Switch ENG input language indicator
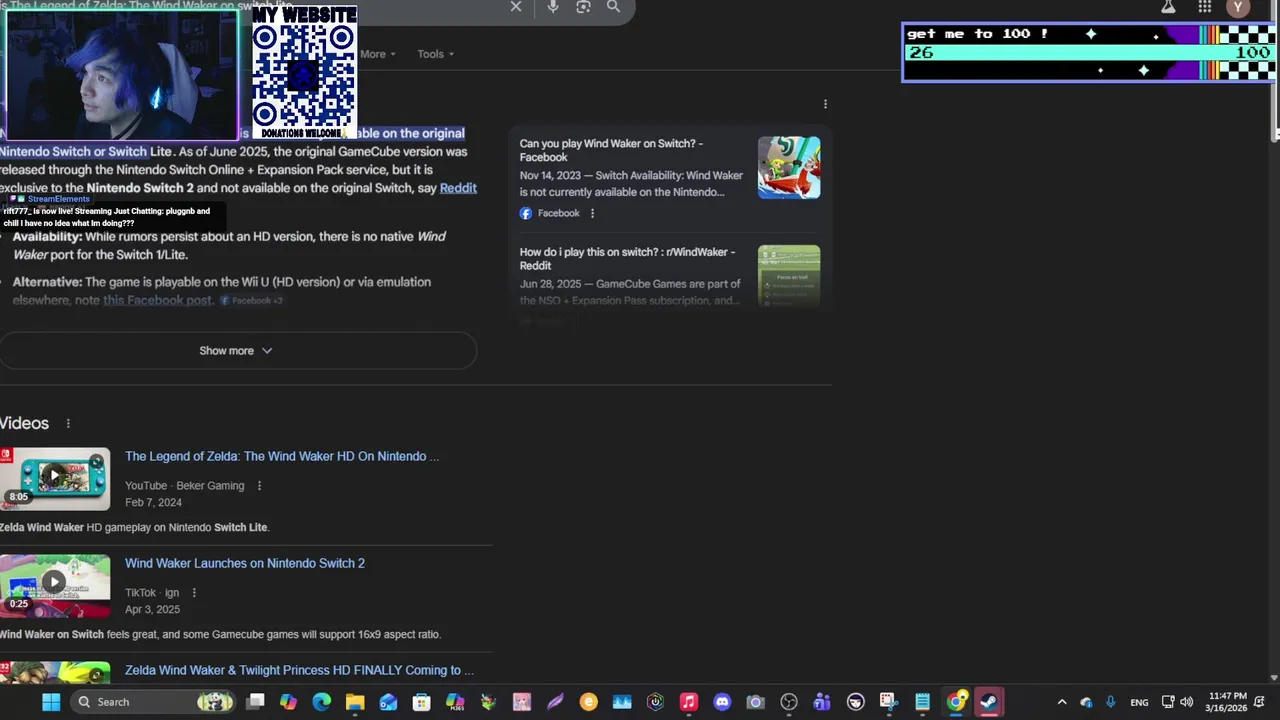The image size is (1280, 720). [x=1139, y=702]
